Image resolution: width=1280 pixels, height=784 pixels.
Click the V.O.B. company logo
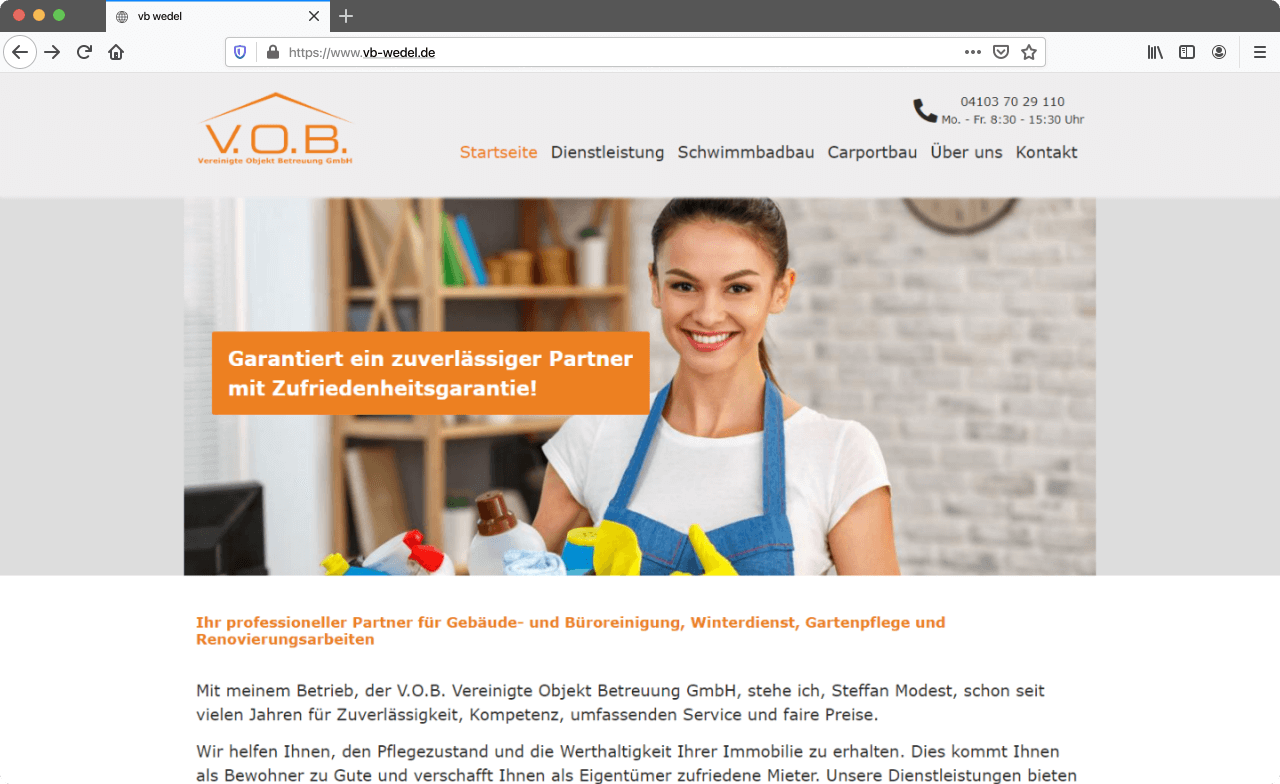(x=275, y=129)
